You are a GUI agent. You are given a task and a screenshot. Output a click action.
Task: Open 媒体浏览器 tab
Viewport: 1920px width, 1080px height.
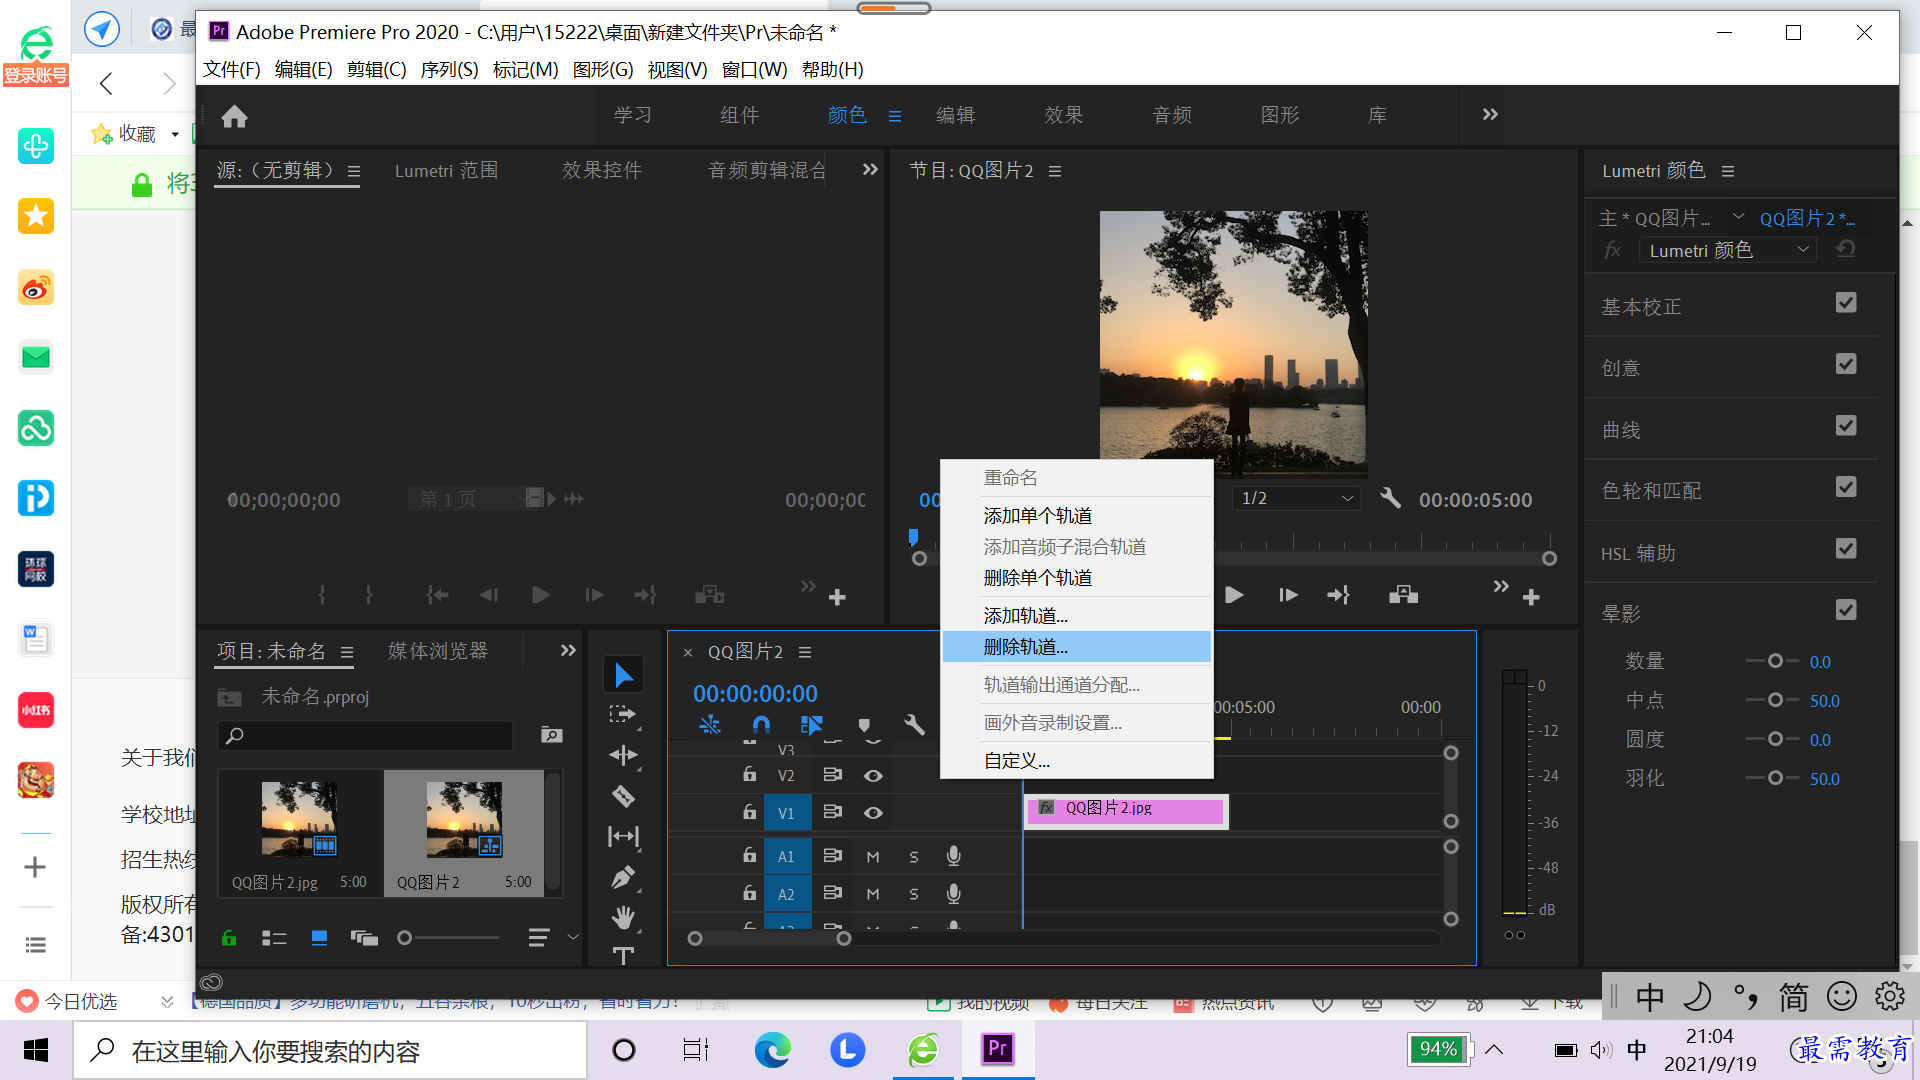438,651
